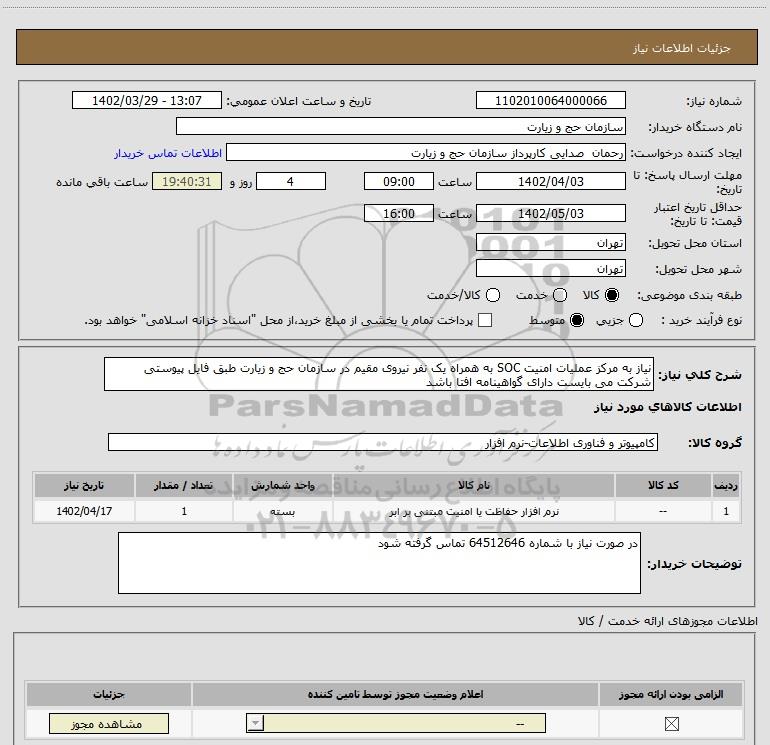Select the خدمت radio button
The height and width of the screenshot is (745, 770).
pos(560,295)
